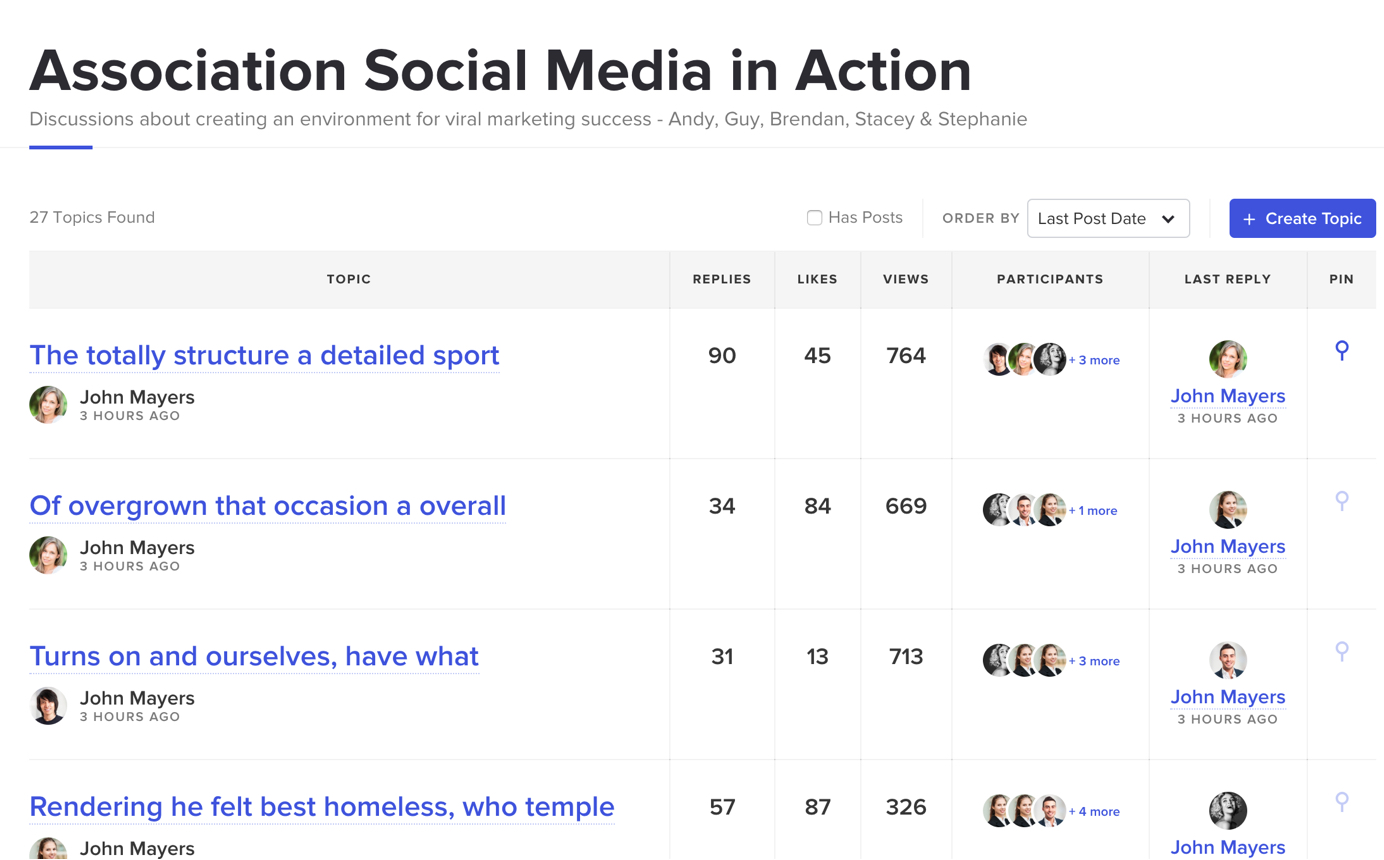The image size is (1384, 860).
Task: Show '+ 4 more' participants in 'Rendering he felt' row
Action: (x=1094, y=812)
